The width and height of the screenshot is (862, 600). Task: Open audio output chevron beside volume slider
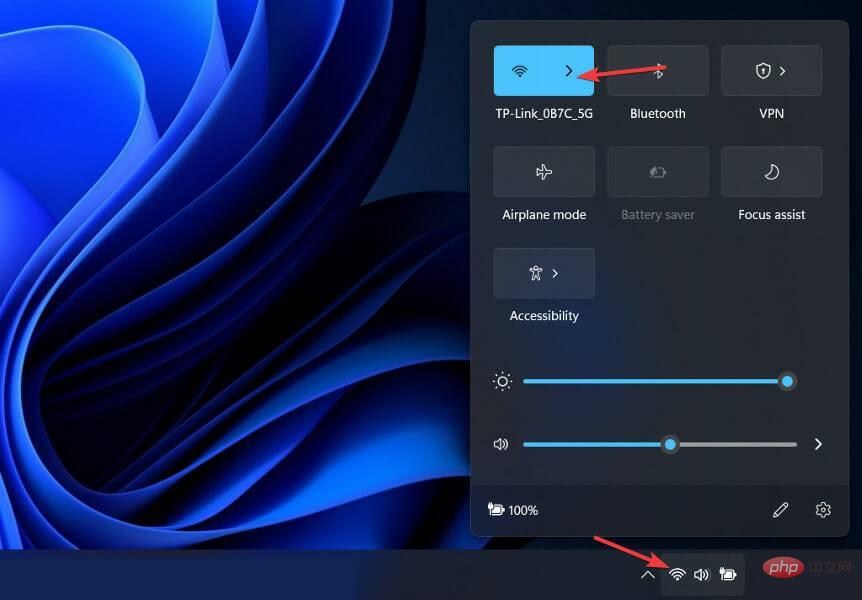tap(818, 444)
